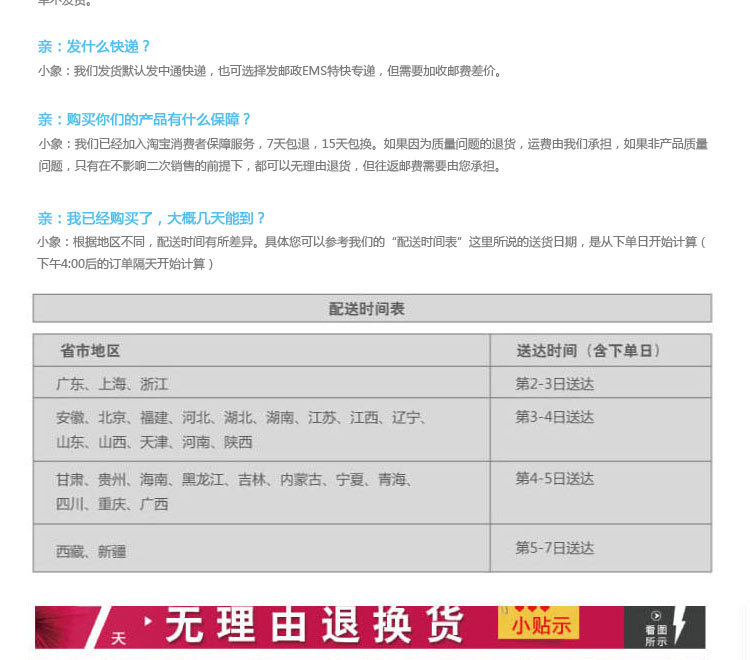This screenshot has width=750, height=660.
Task: Select the 第5-7日送达 delivery time cell
Action: [554, 548]
